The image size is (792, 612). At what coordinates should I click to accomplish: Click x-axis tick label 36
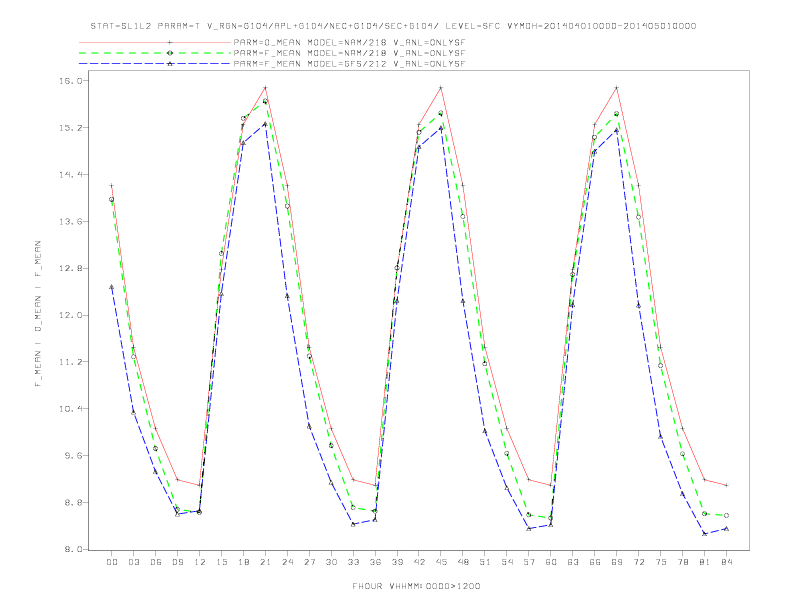(375, 562)
